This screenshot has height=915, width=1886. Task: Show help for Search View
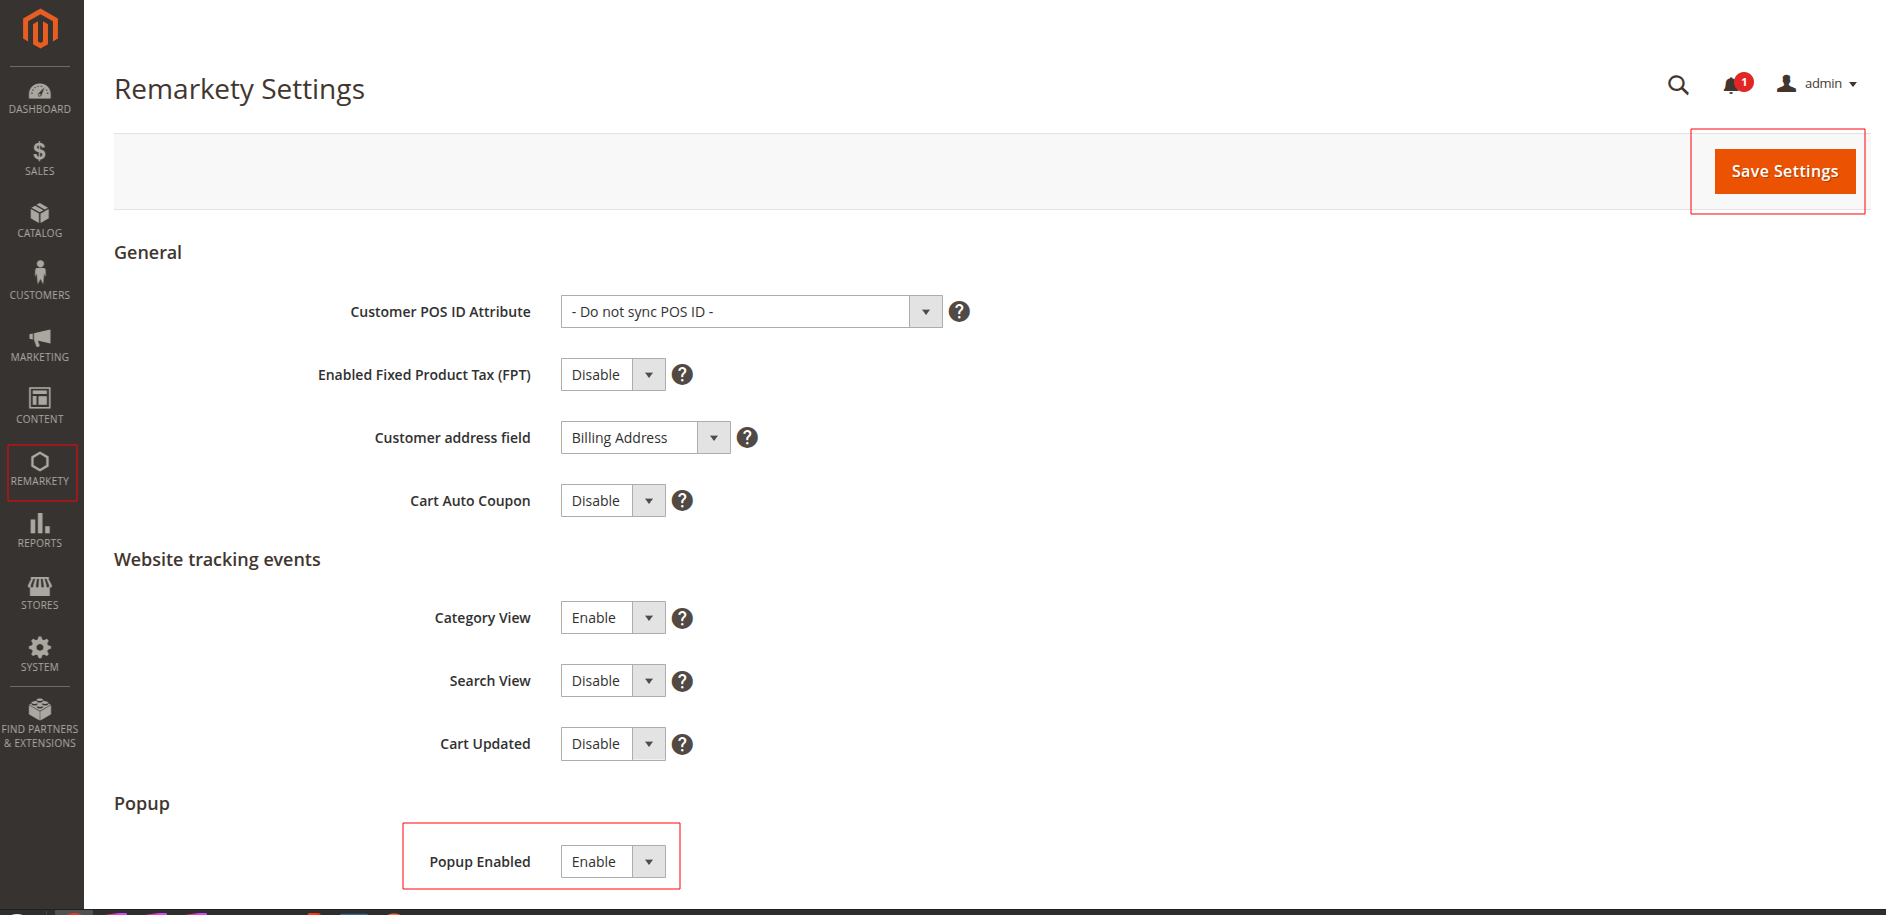(x=682, y=681)
